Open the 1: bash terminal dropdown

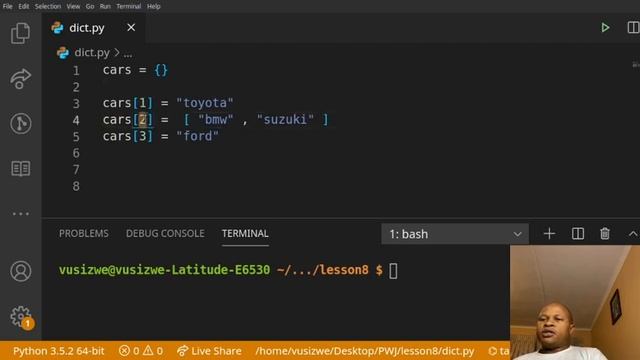(455, 234)
